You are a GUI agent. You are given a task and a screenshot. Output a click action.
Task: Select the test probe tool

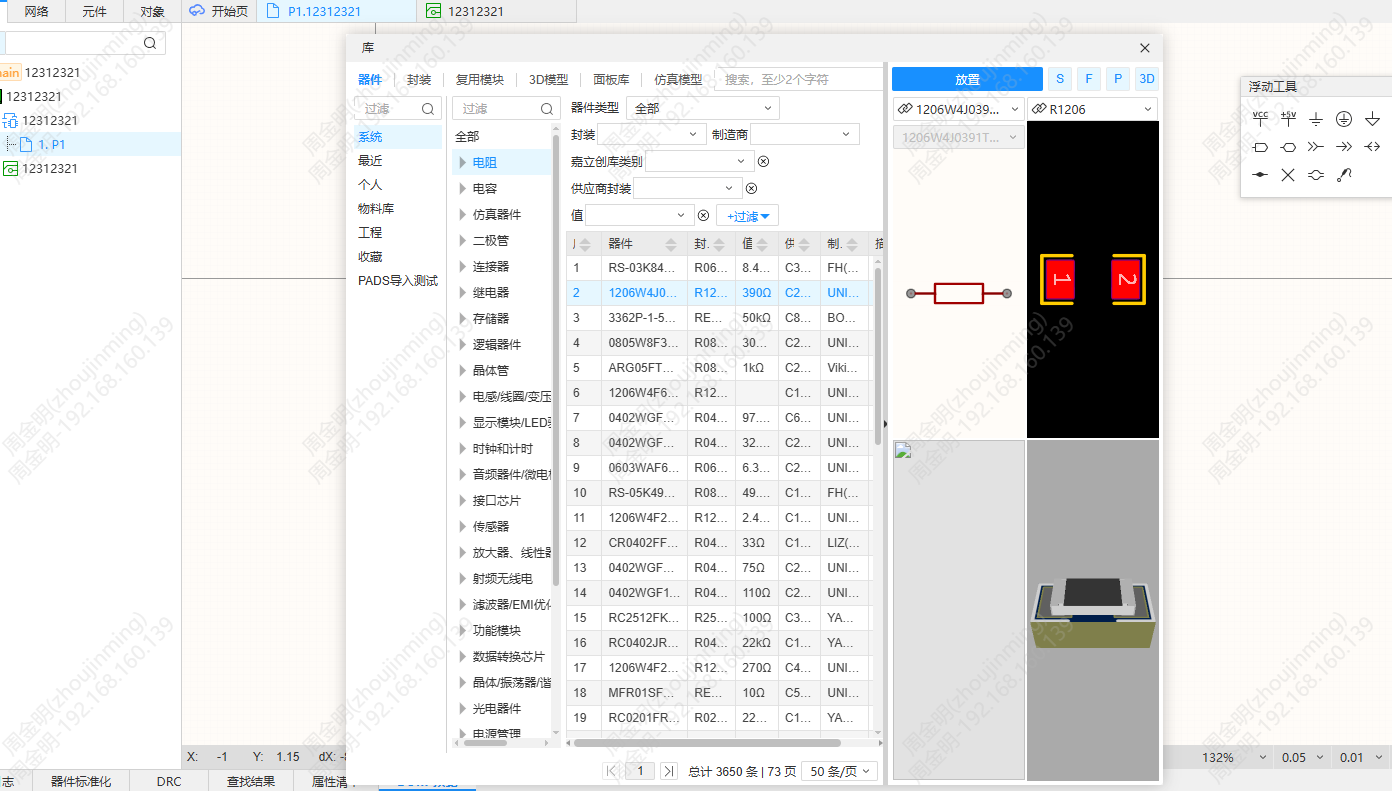tap(1344, 175)
